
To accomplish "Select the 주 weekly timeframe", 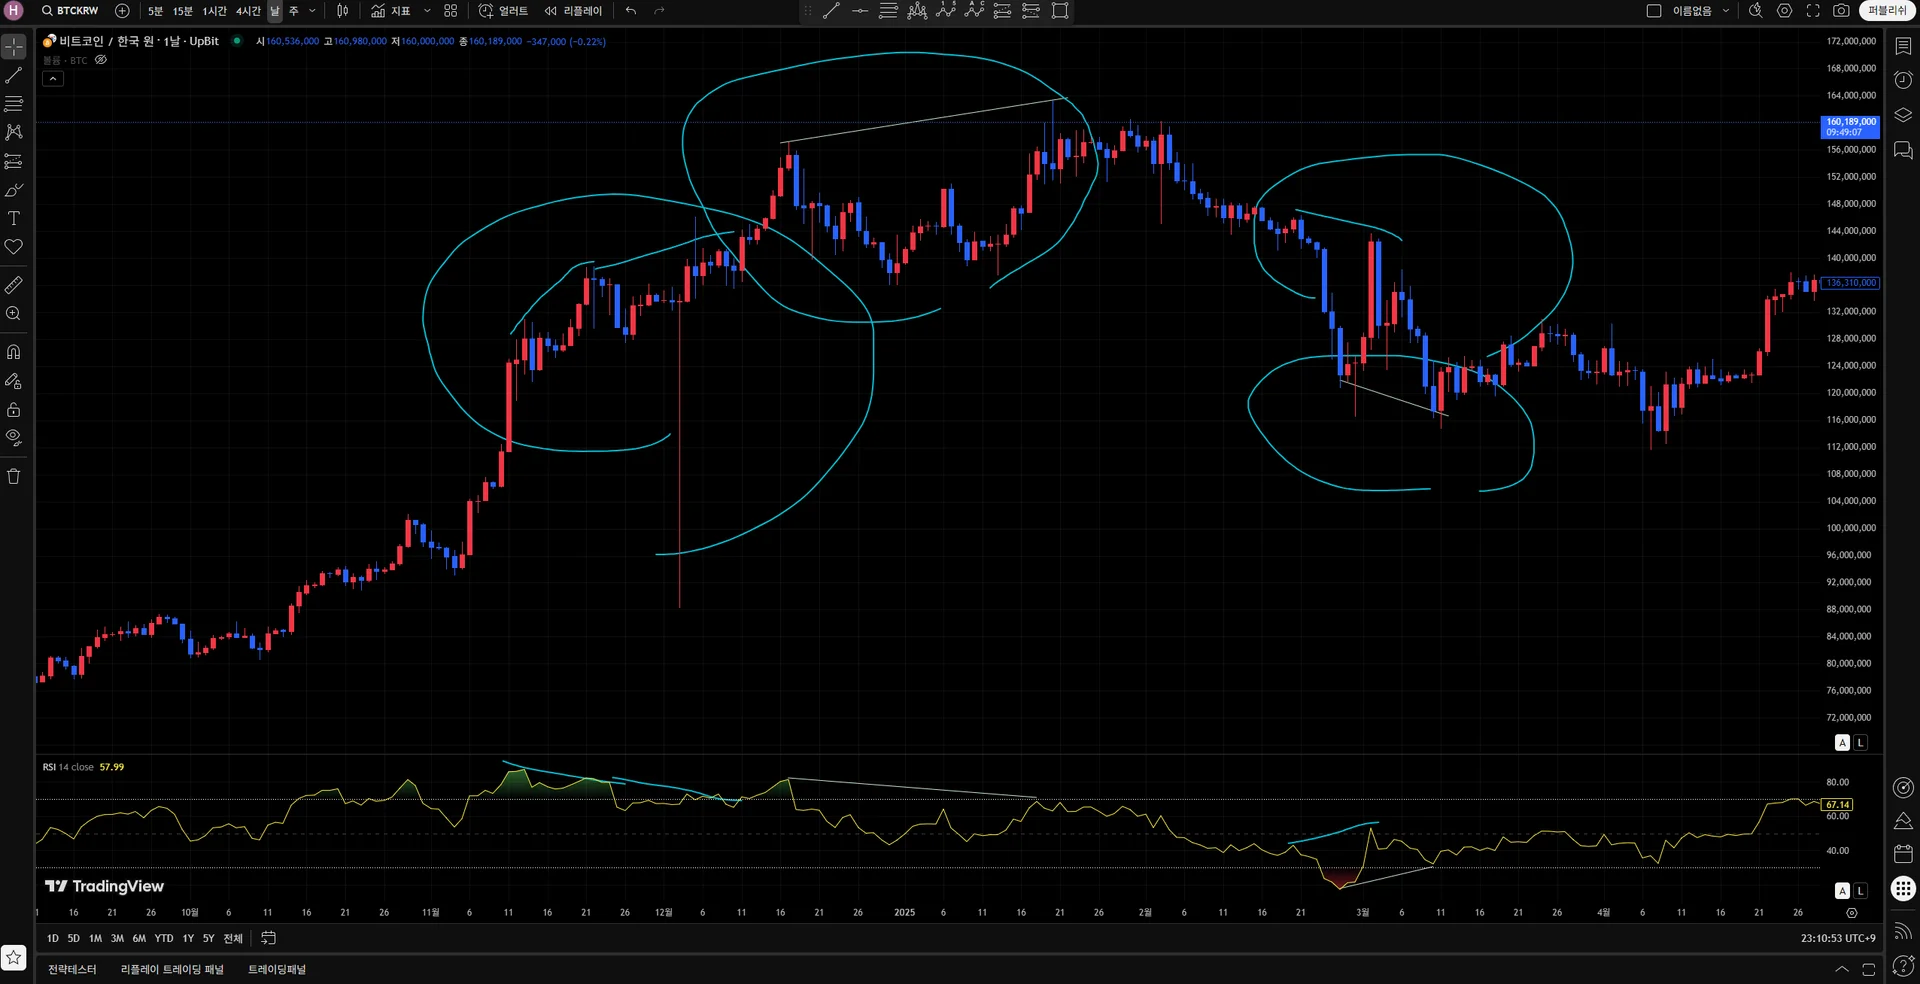I will (294, 11).
